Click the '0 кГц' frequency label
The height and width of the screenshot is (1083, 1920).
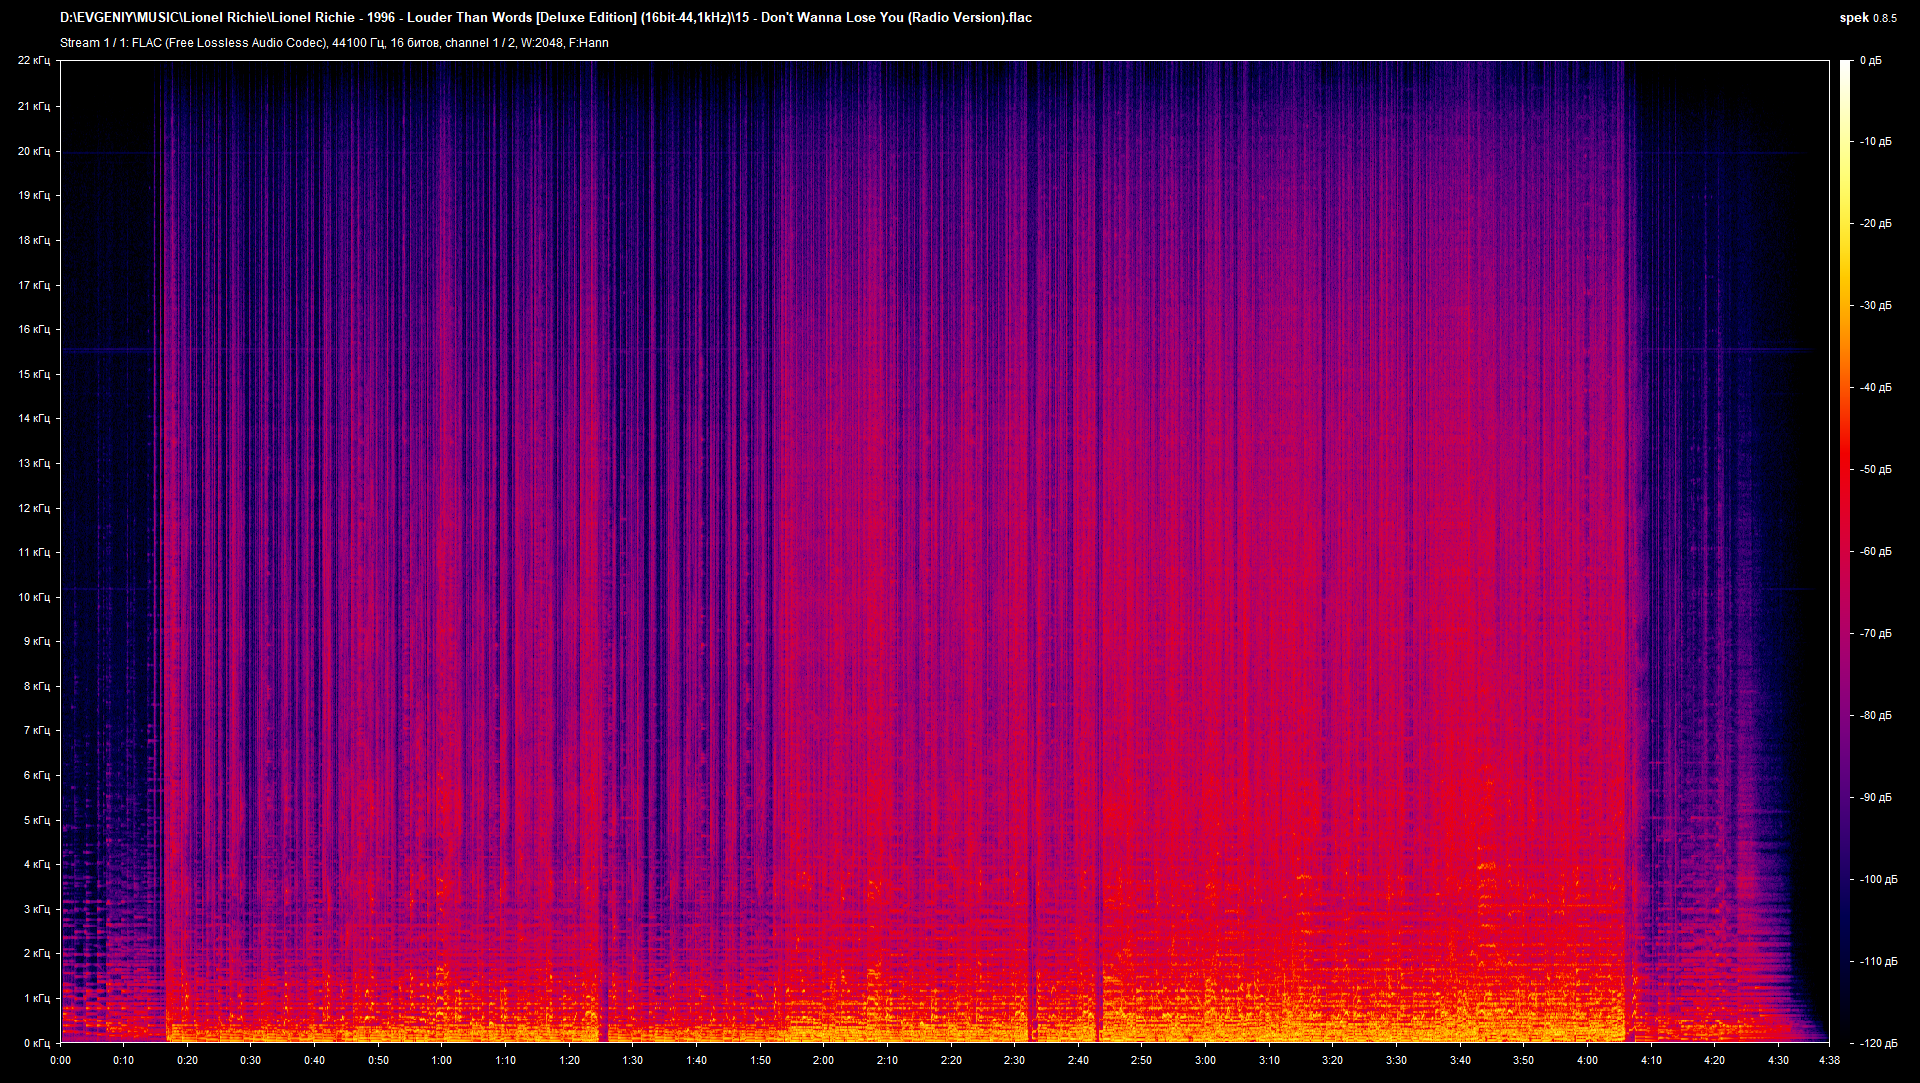pyautogui.click(x=37, y=1043)
